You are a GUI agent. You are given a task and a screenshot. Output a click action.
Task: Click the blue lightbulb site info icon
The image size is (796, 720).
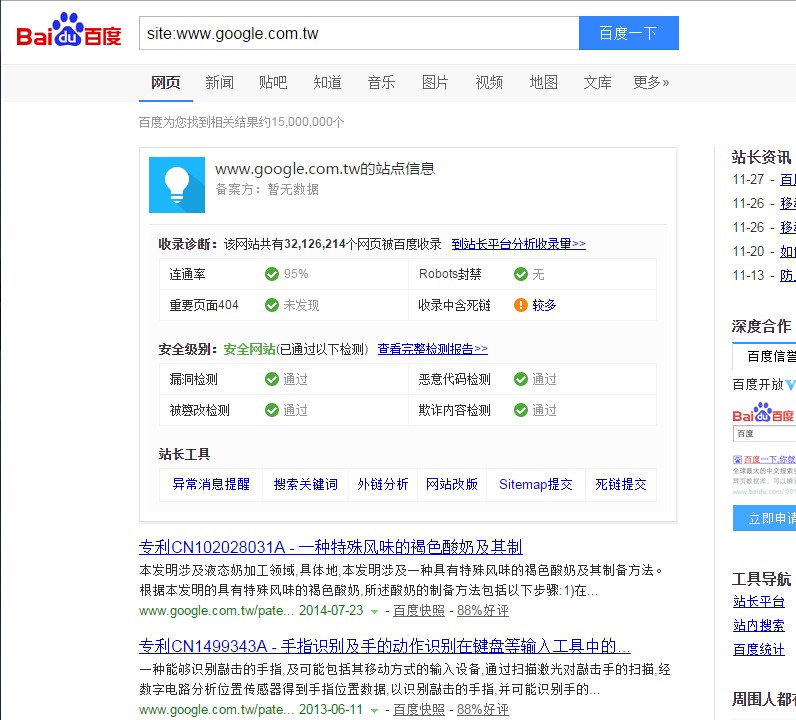[x=177, y=184]
